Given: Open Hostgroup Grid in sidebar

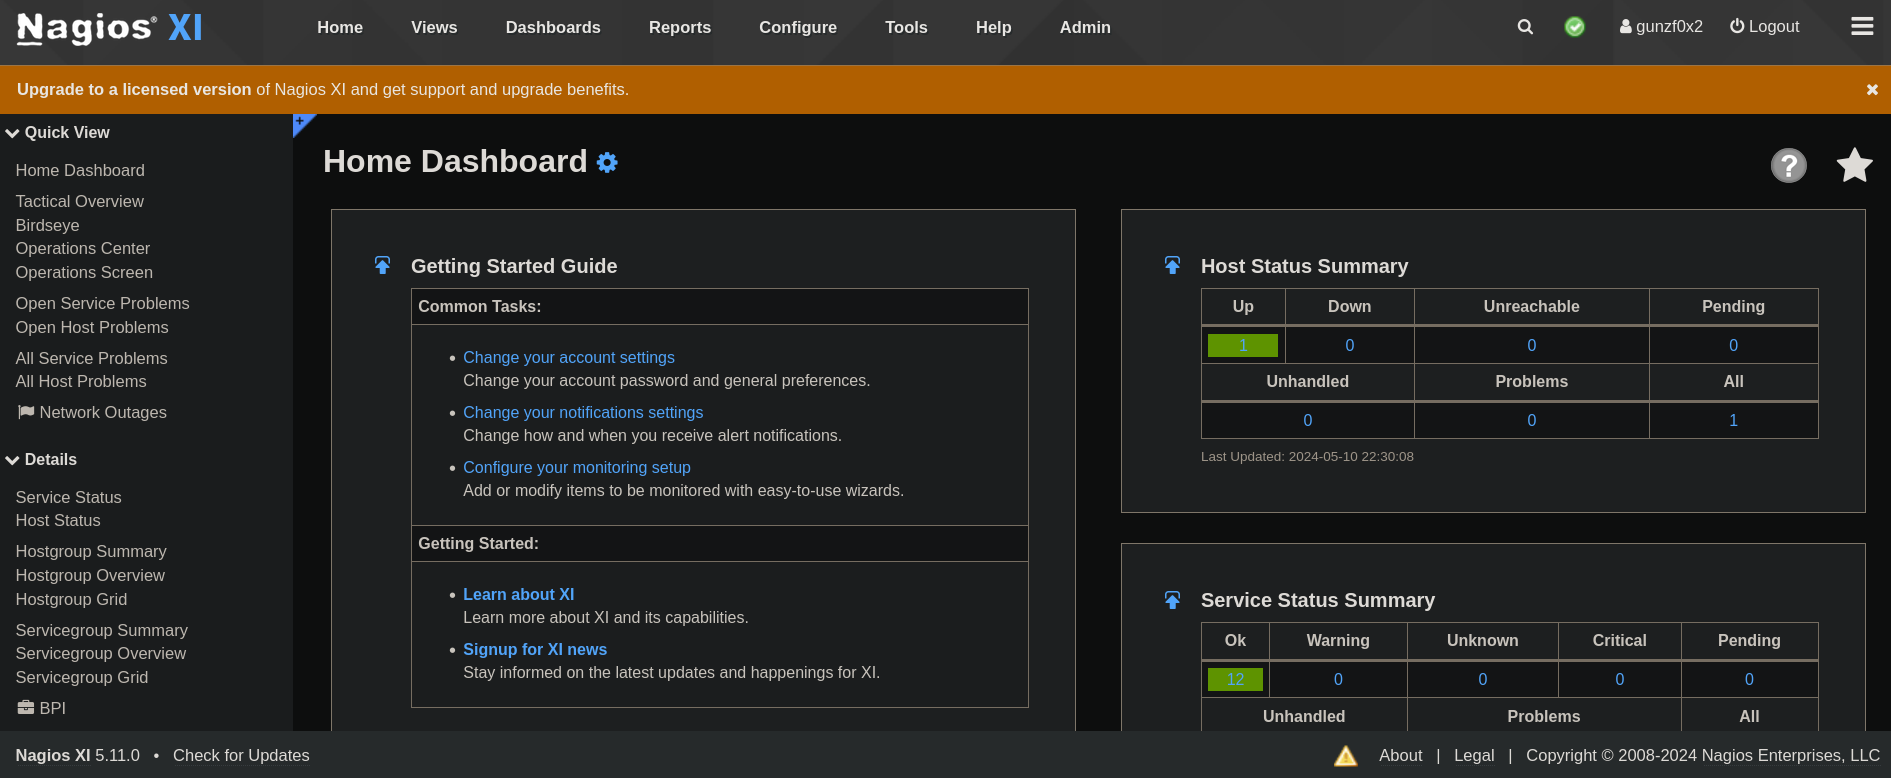Looking at the screenshot, I should pyautogui.click(x=71, y=599).
